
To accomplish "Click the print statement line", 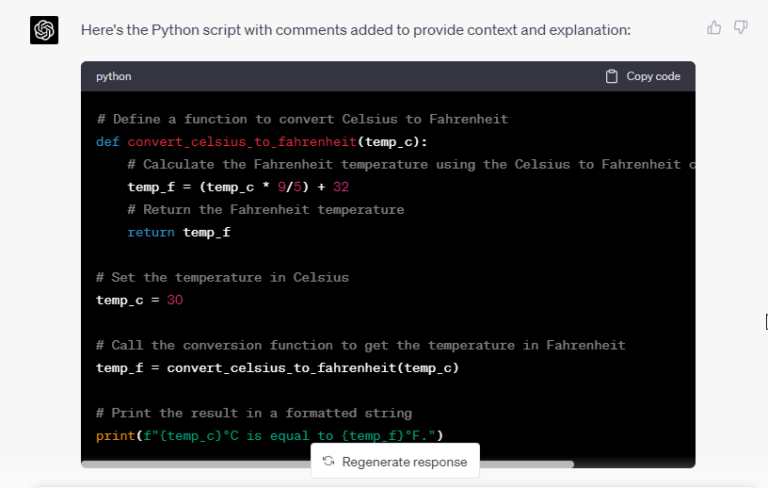I will click(270, 435).
